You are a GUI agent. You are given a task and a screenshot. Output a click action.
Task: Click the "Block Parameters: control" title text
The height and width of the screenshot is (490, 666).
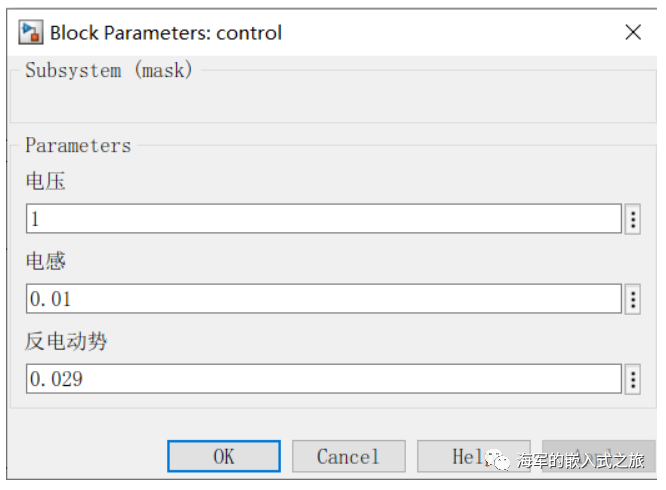point(166,33)
